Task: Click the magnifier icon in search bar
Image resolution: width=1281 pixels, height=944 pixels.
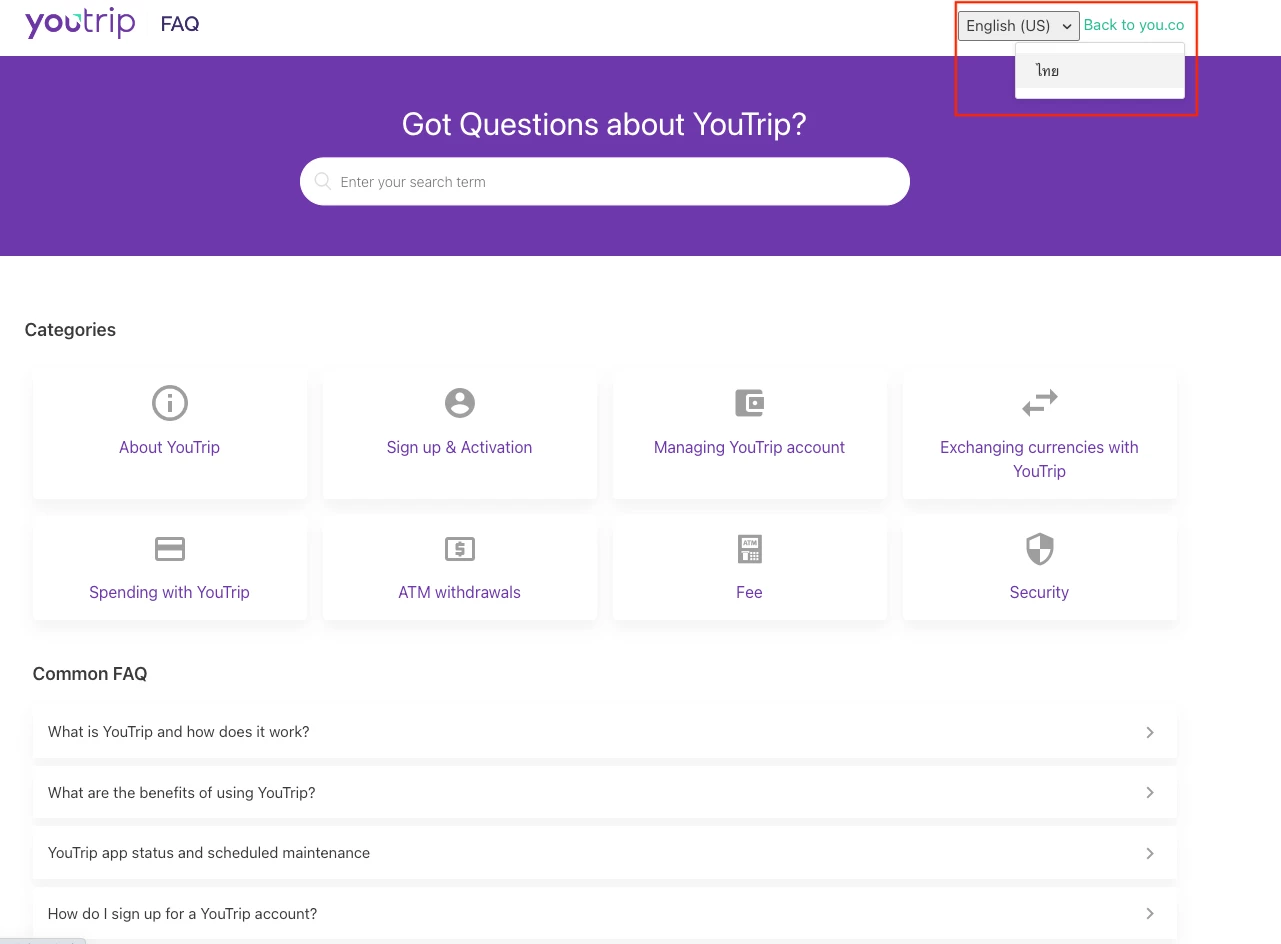Action: tap(323, 181)
